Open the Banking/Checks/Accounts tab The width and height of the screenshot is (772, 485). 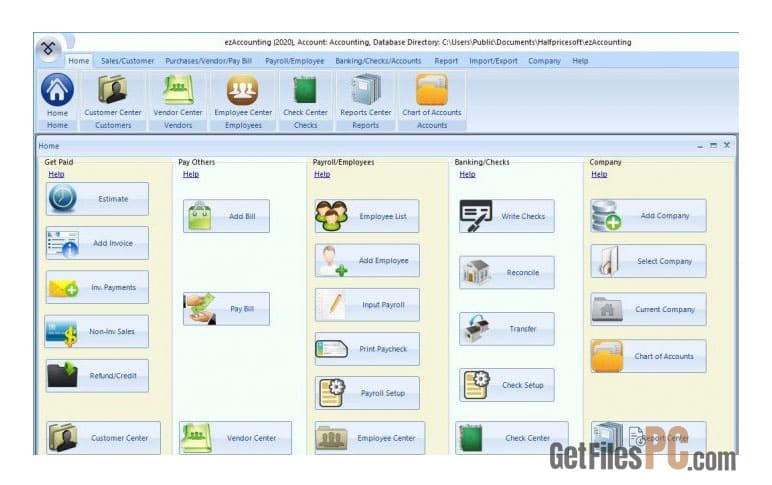click(378, 61)
